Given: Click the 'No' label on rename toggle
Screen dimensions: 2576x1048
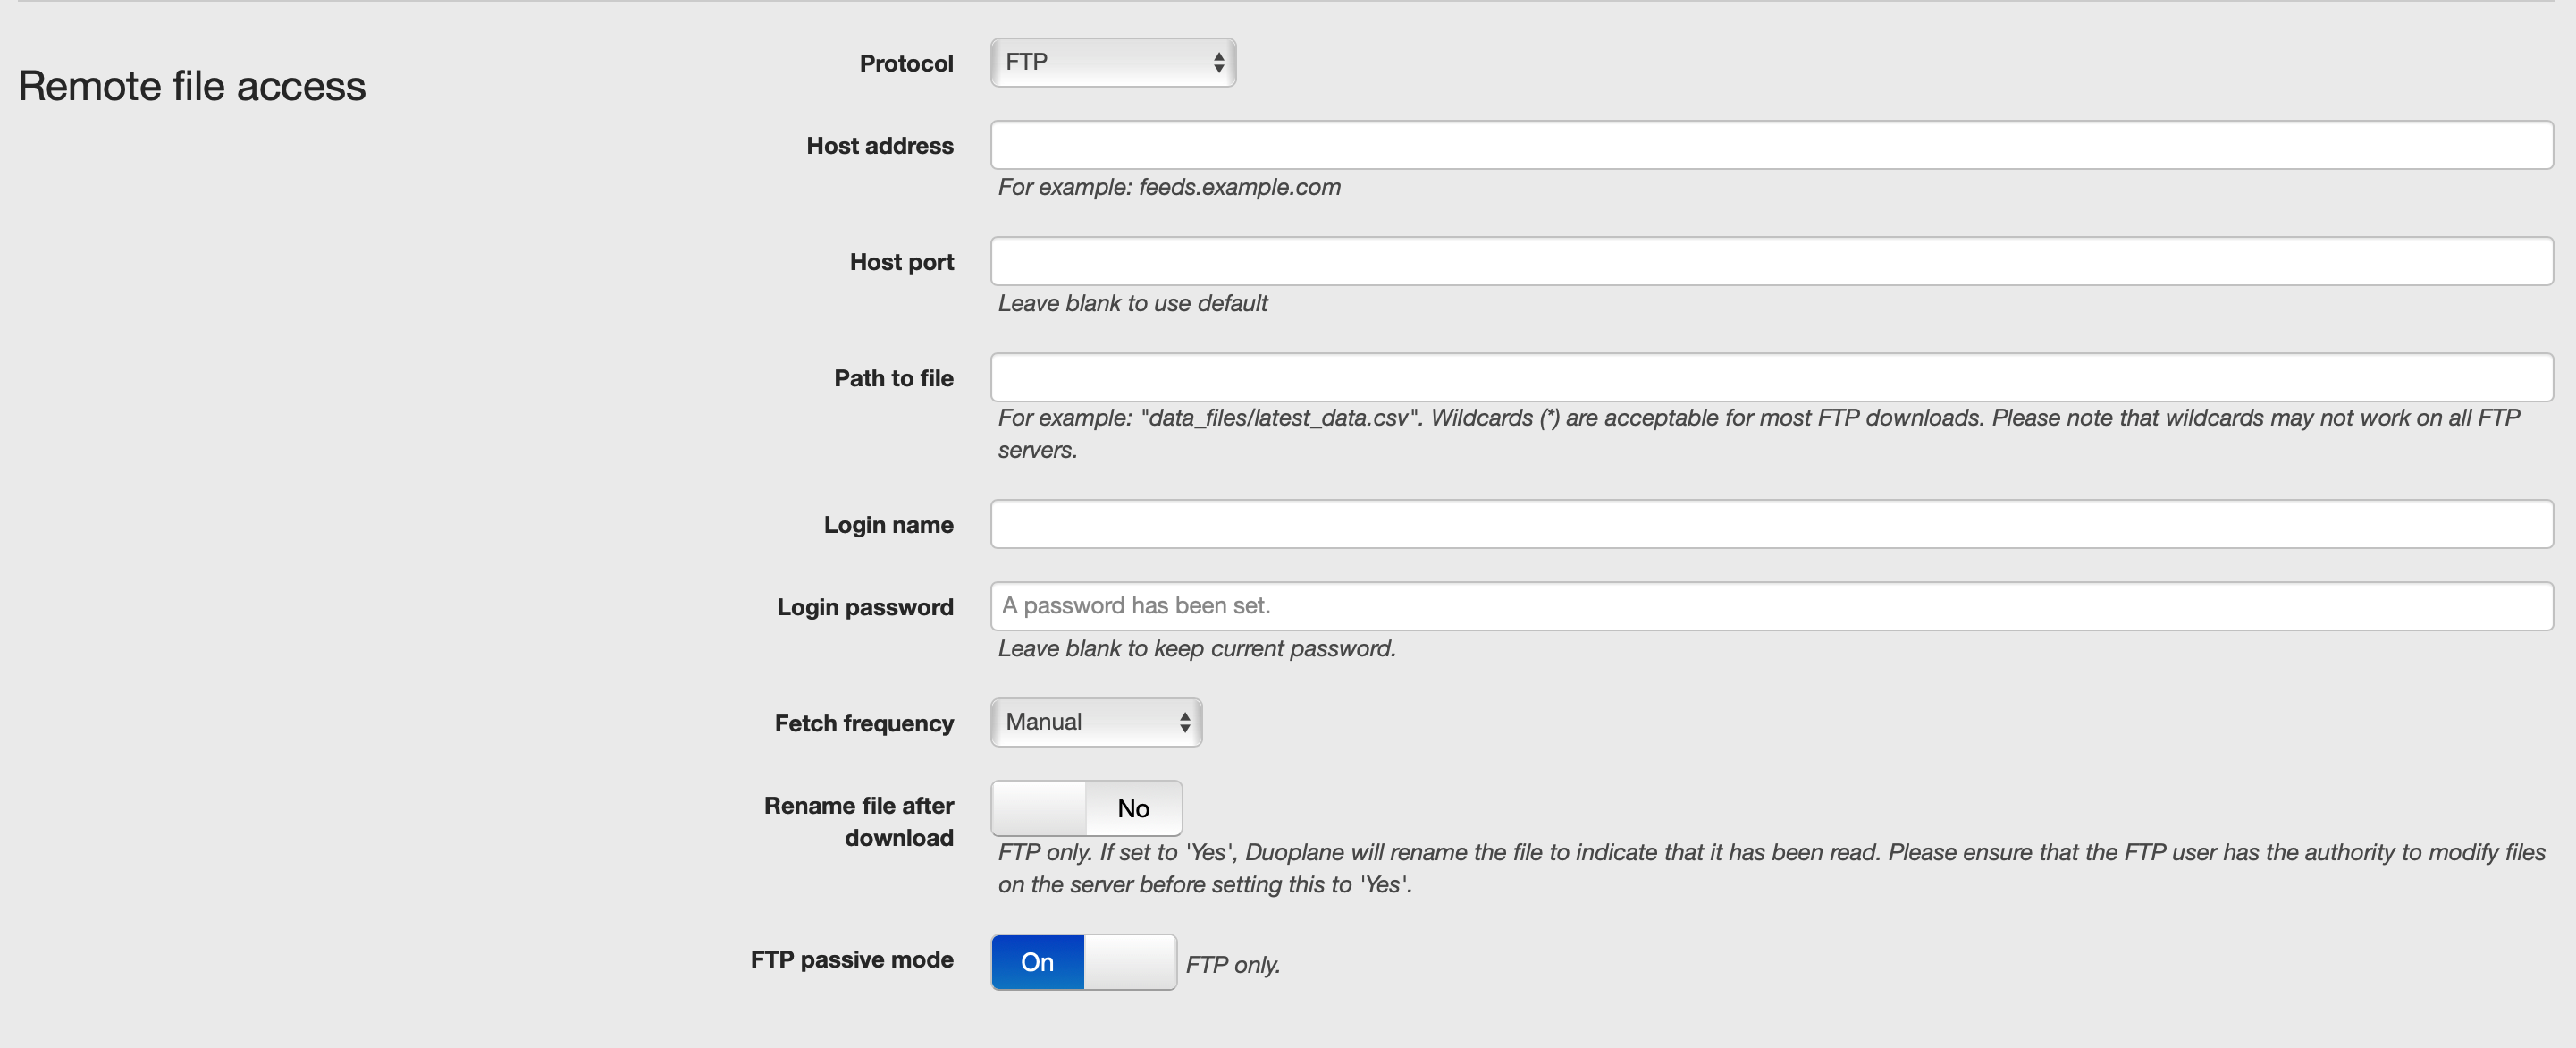Looking at the screenshot, I should click(x=1133, y=808).
